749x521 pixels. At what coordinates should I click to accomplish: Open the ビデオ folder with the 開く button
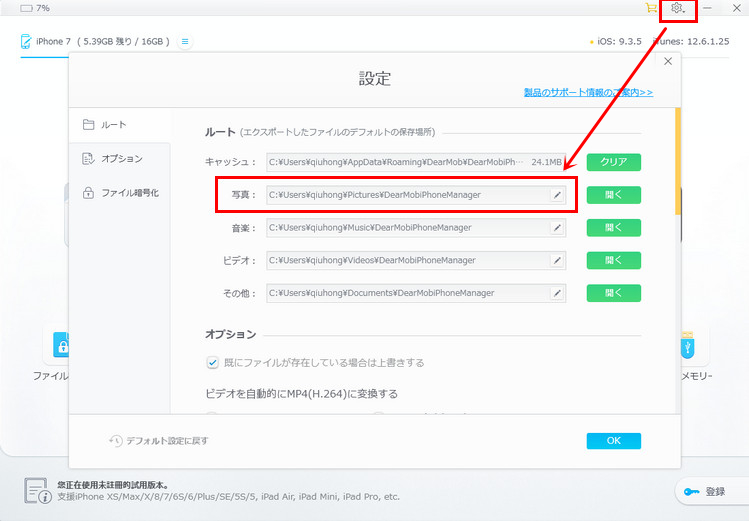tap(613, 260)
